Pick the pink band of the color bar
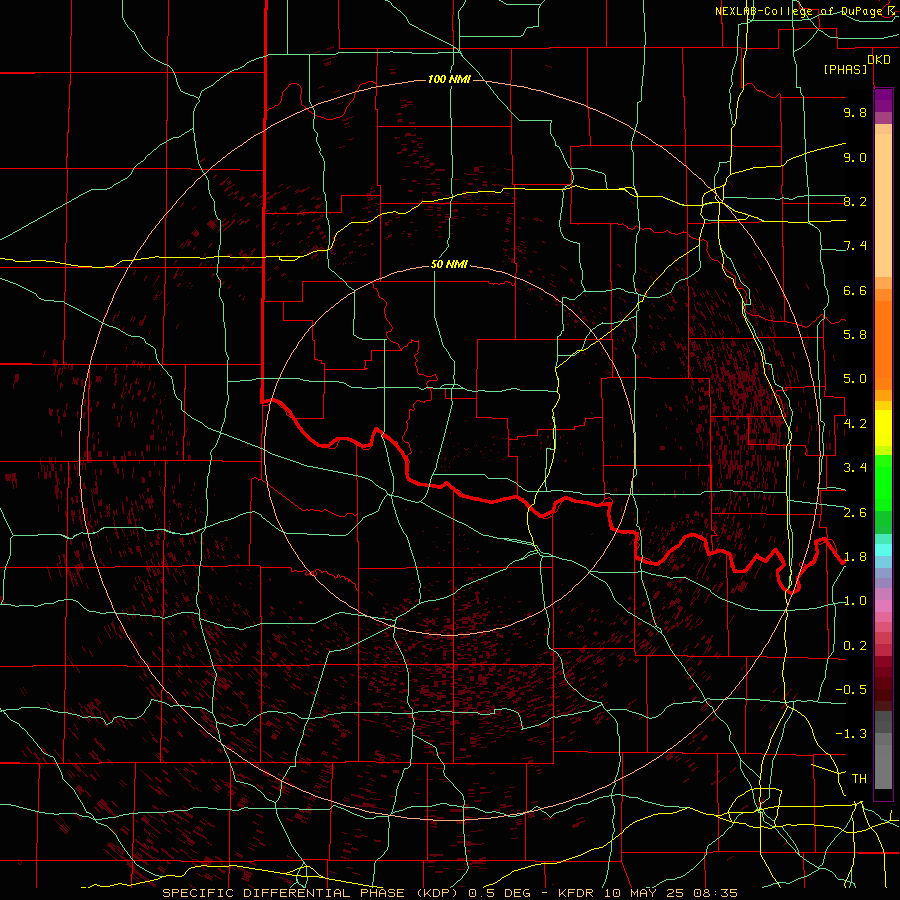The height and width of the screenshot is (900, 900). click(883, 606)
